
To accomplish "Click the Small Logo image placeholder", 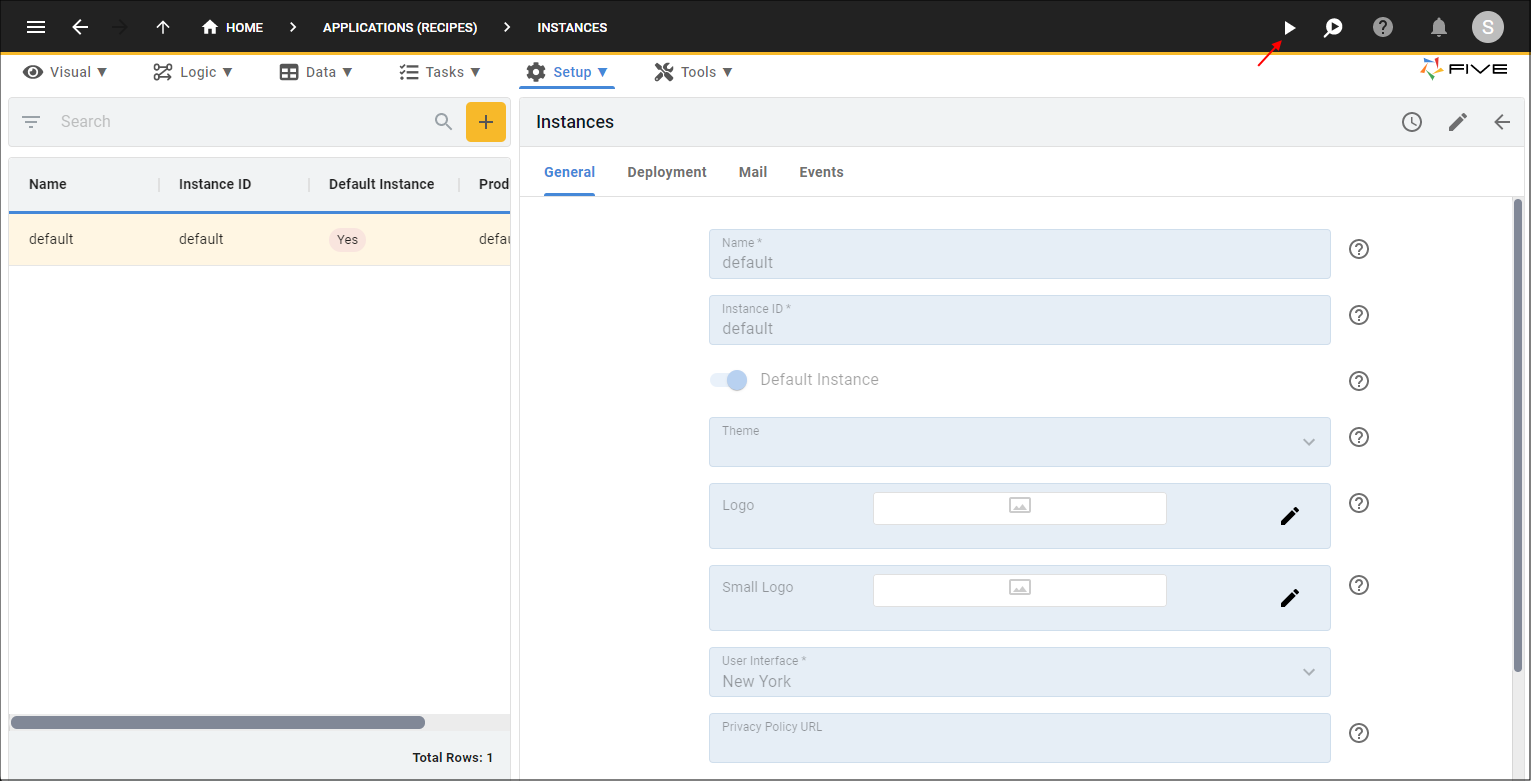I will [1020, 590].
